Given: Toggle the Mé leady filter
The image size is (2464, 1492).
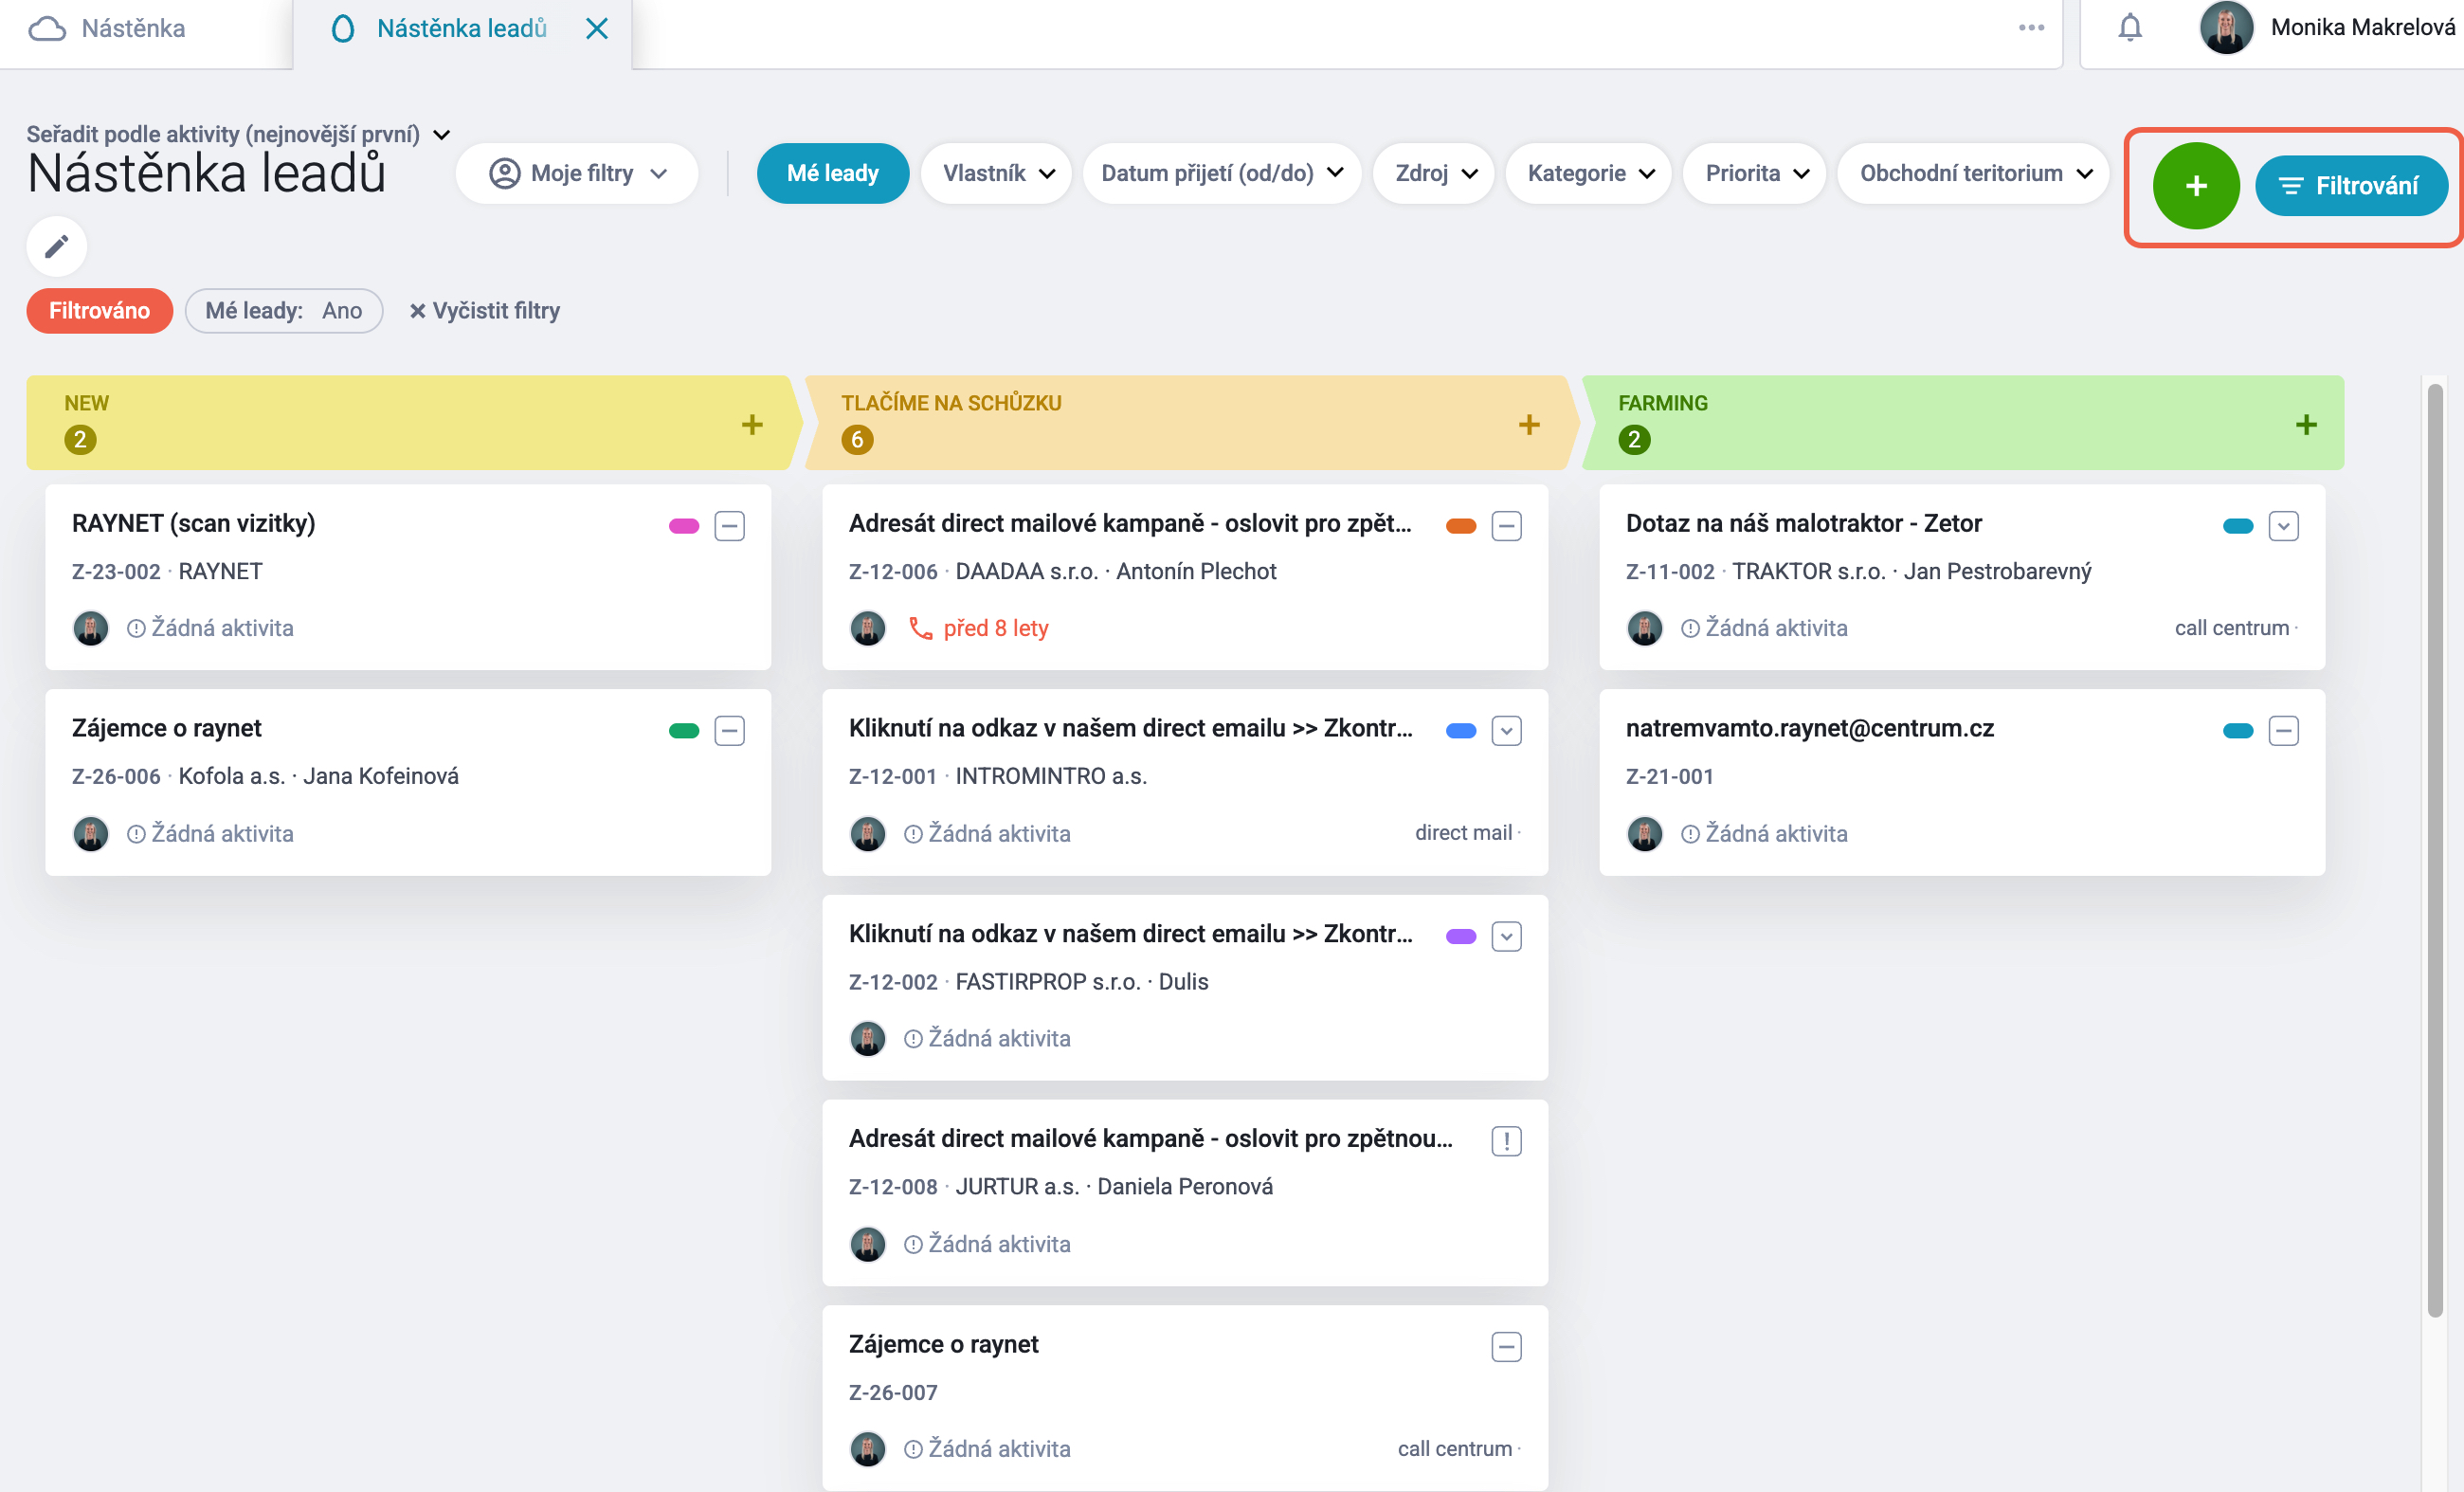Looking at the screenshot, I should 832,173.
